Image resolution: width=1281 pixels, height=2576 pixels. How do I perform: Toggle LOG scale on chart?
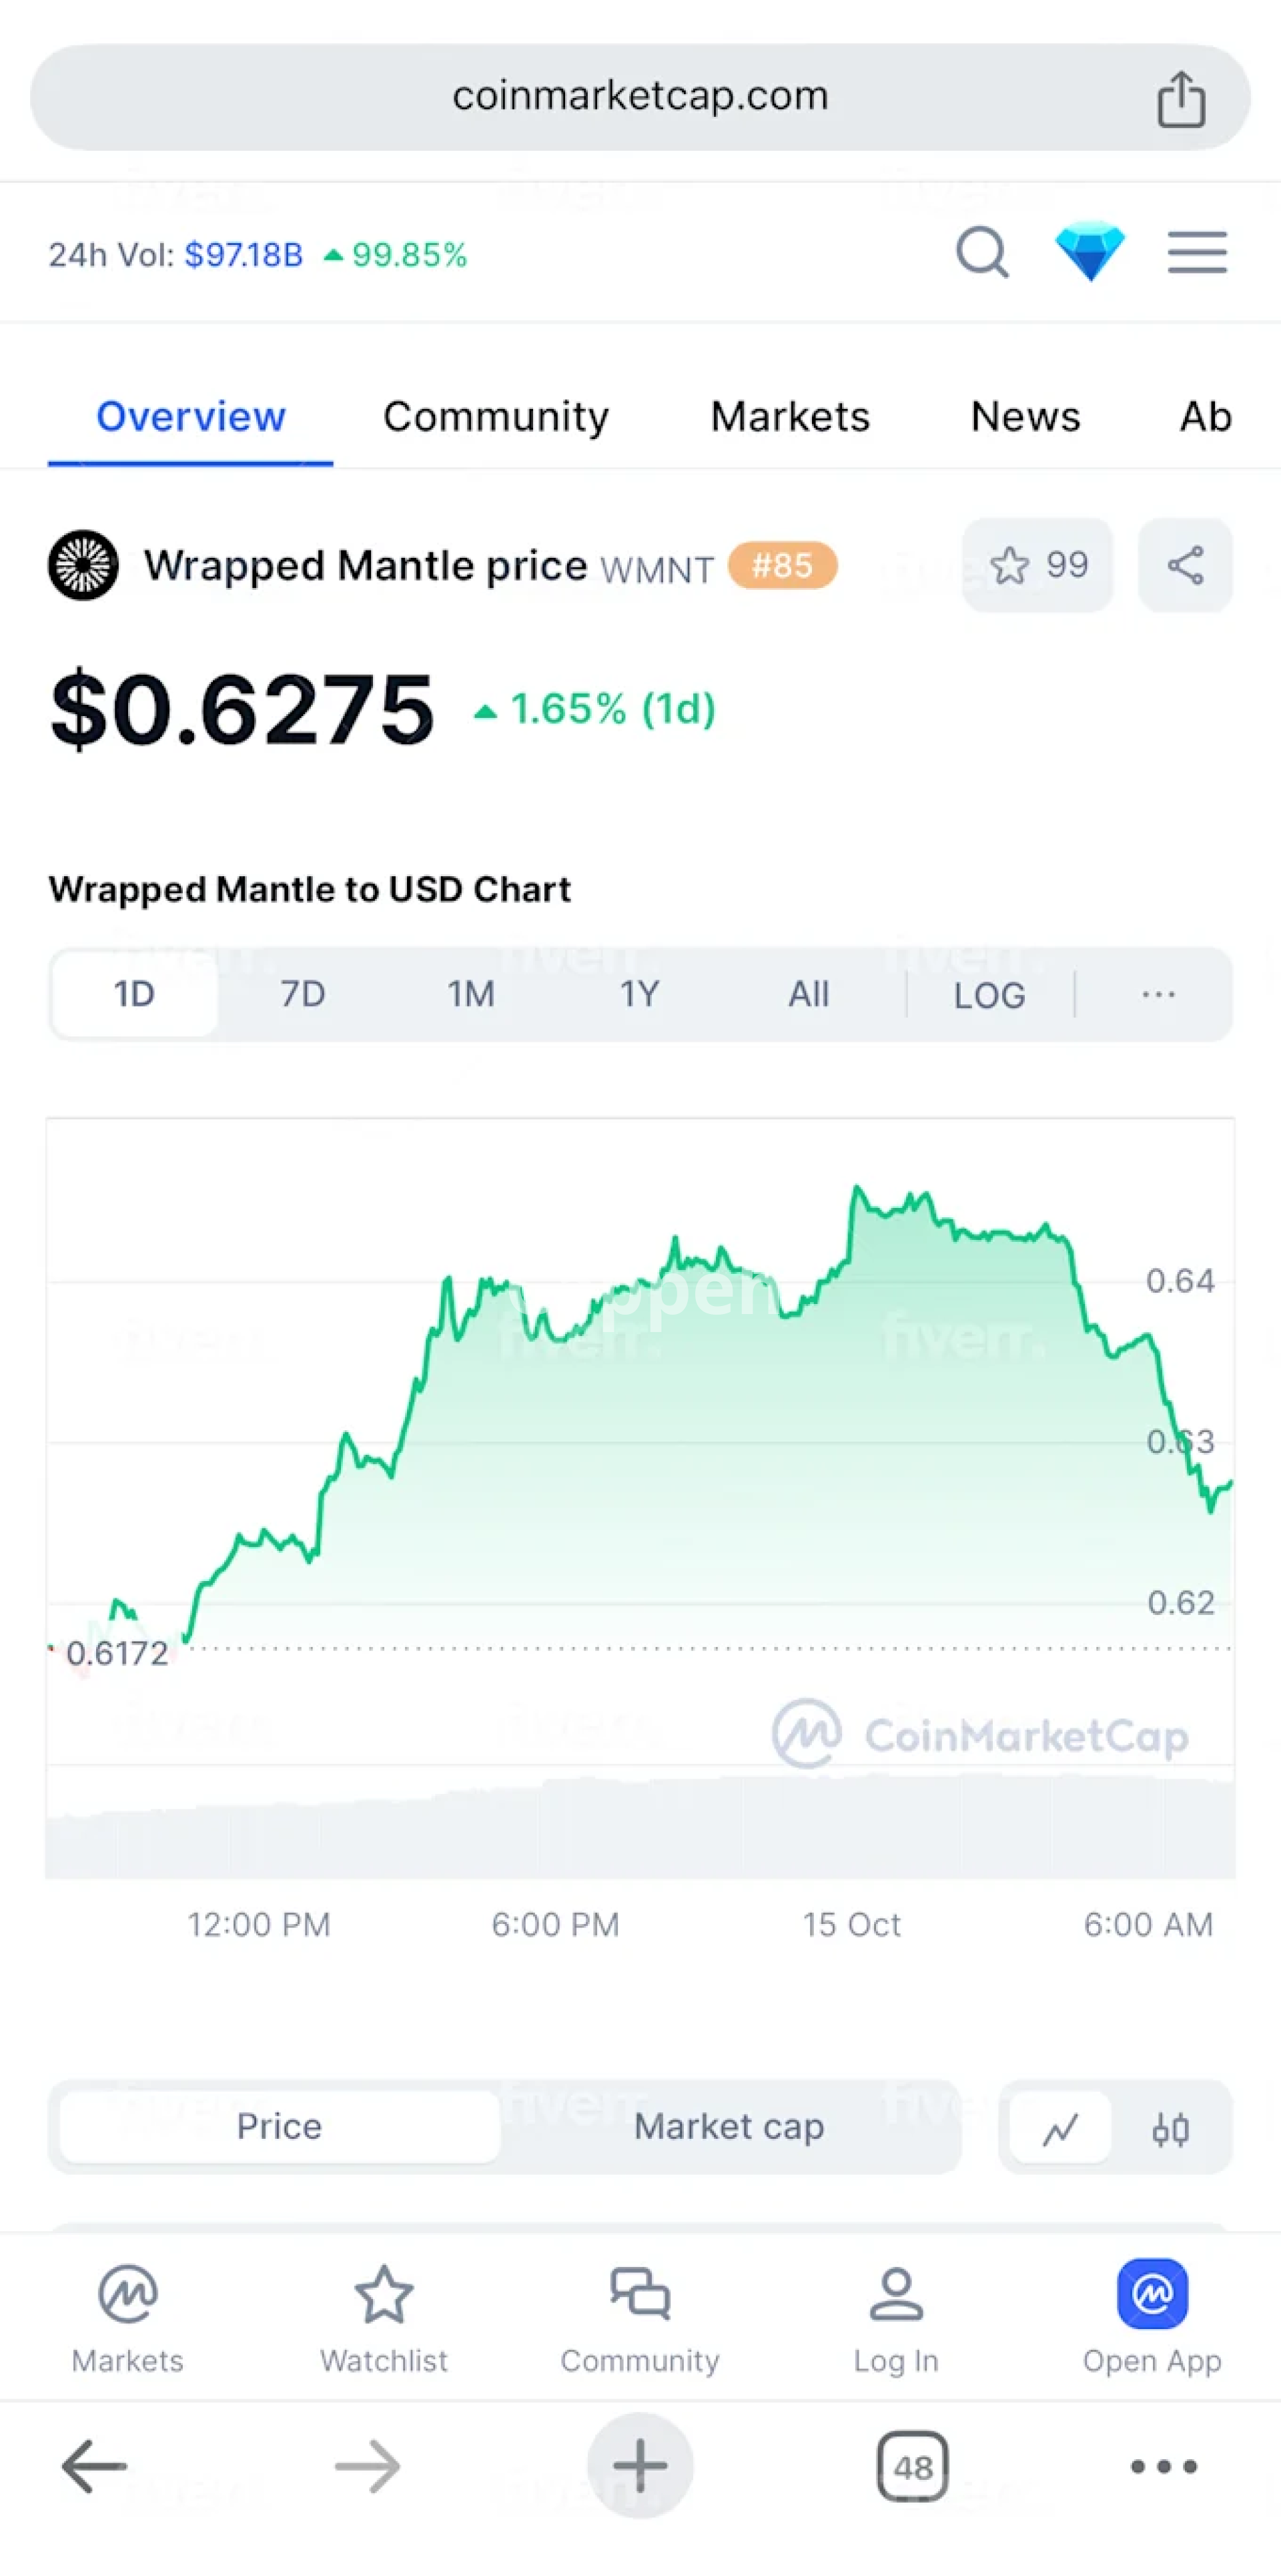click(x=989, y=995)
